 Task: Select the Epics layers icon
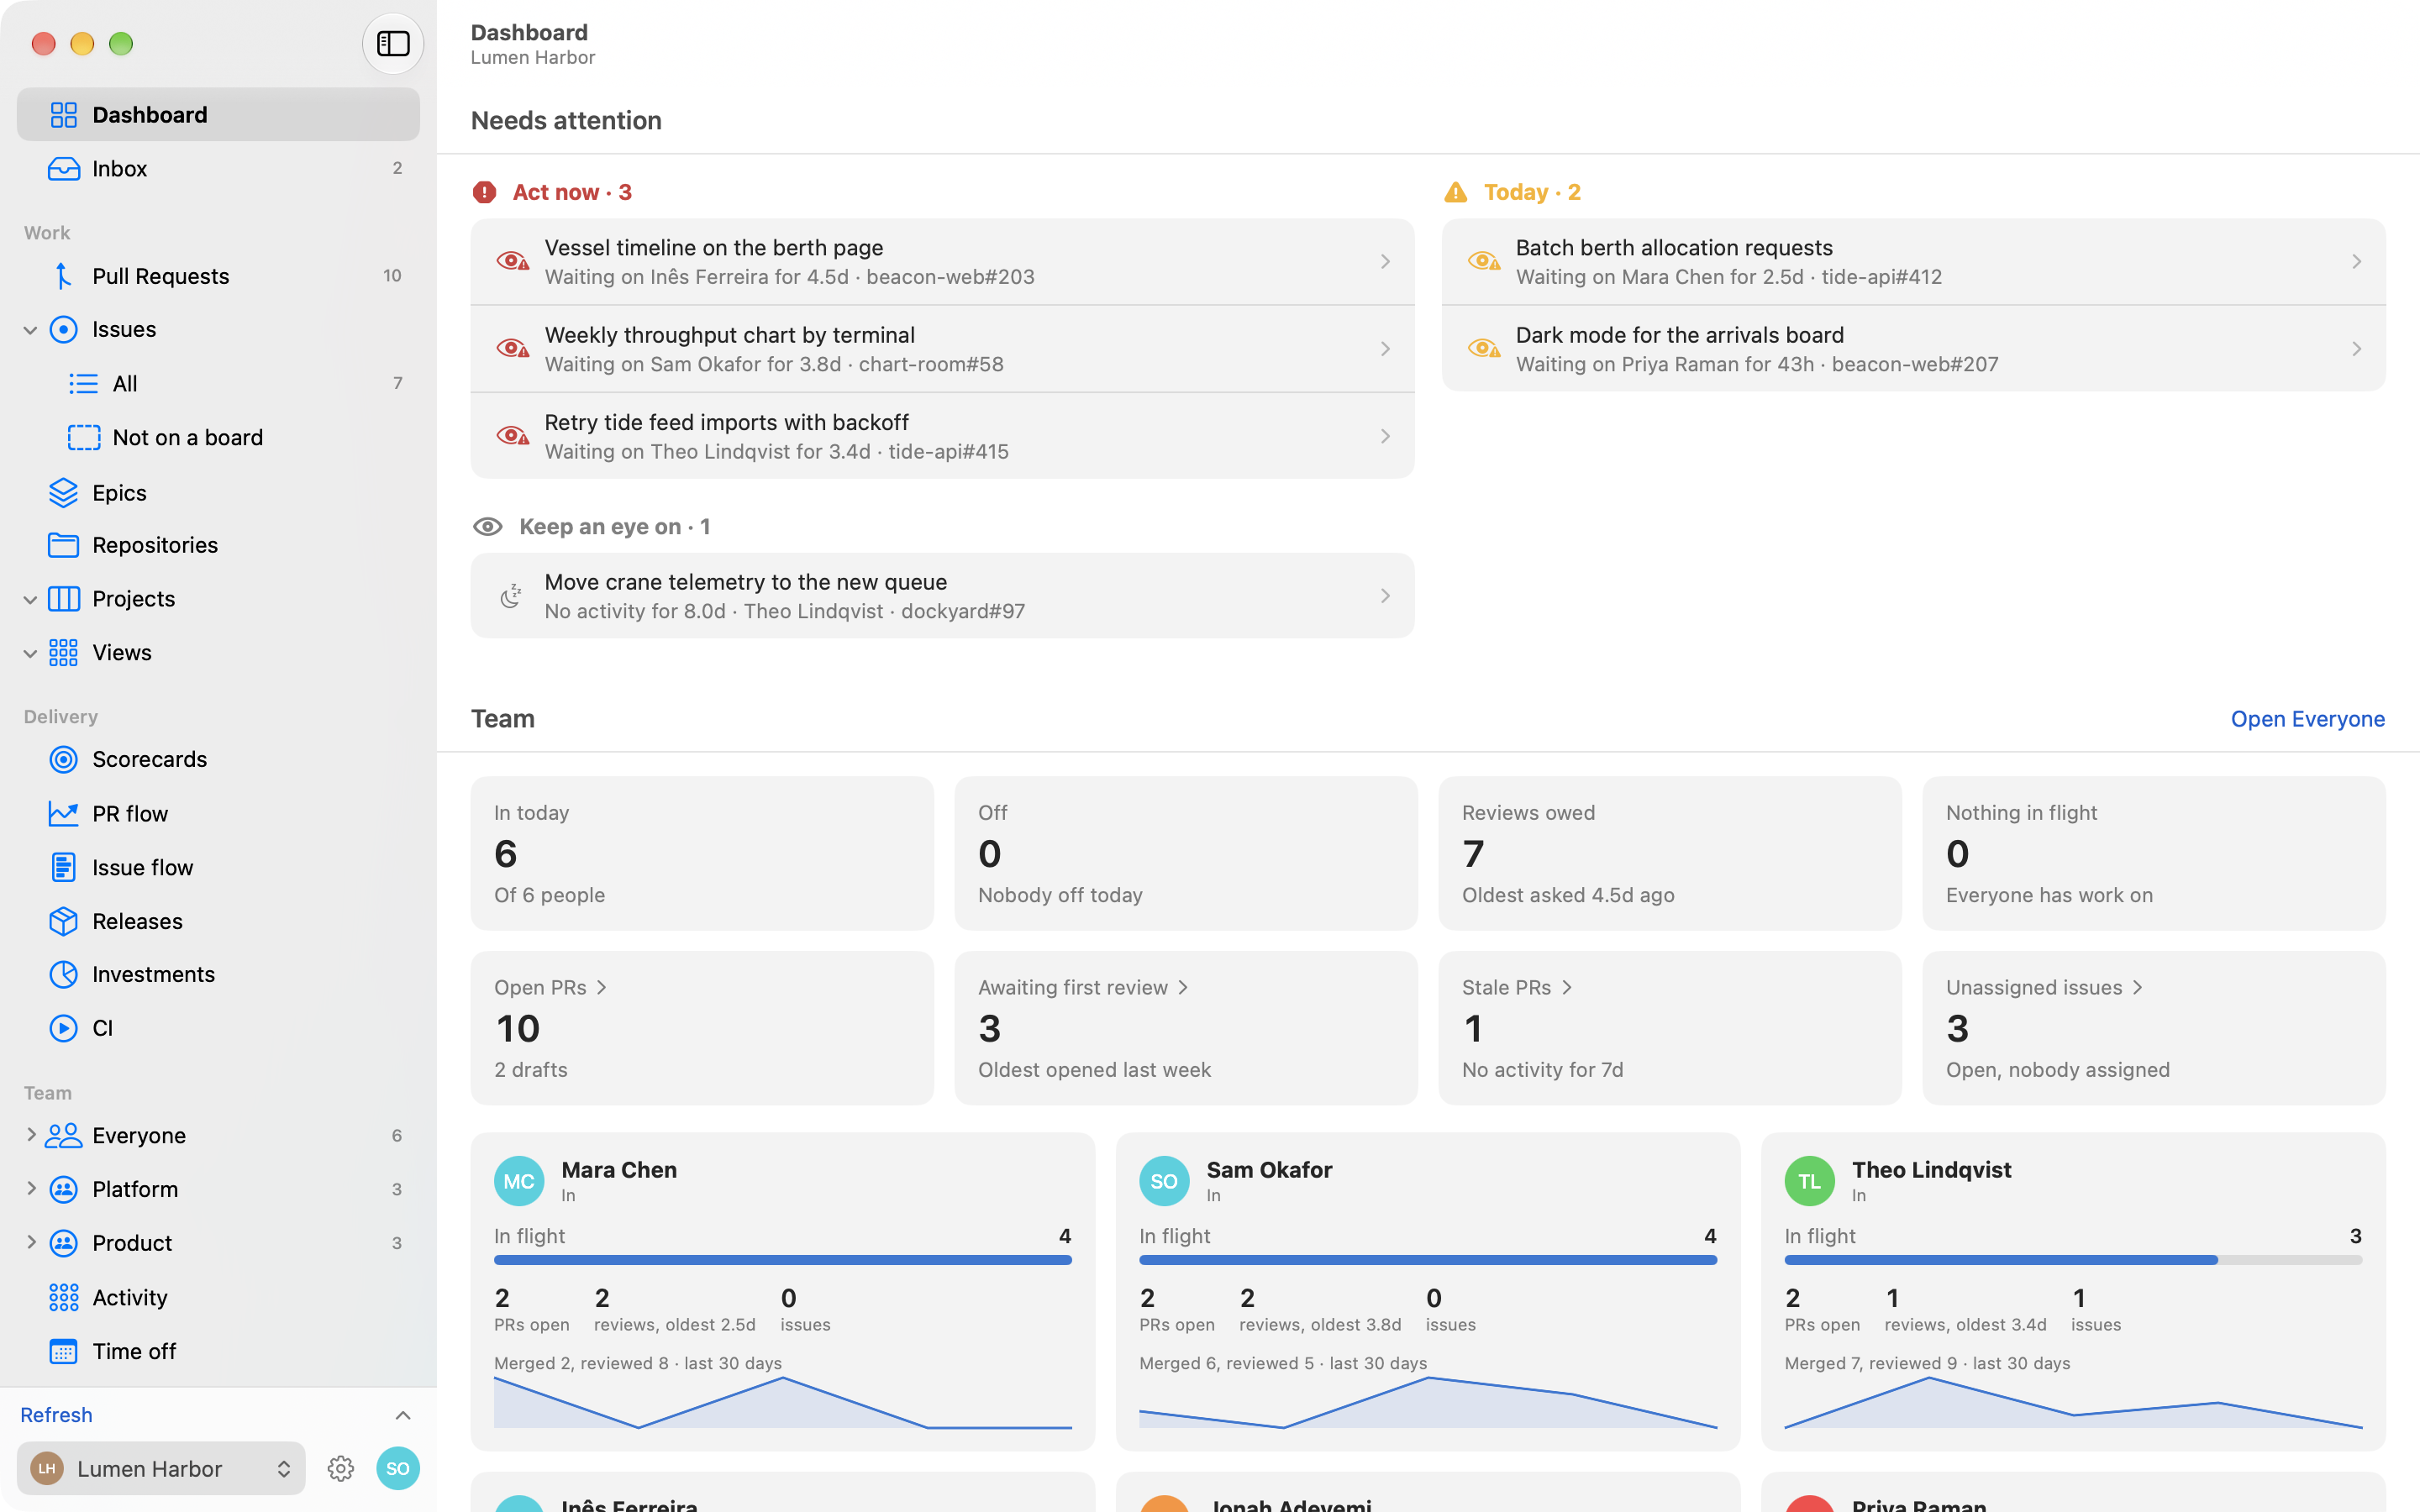(x=64, y=493)
